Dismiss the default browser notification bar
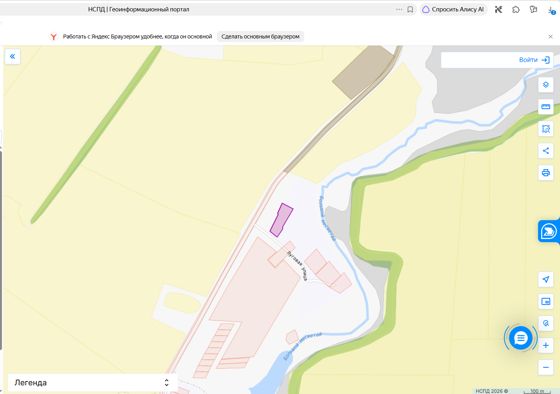This screenshot has width=560, height=394. click(550, 36)
